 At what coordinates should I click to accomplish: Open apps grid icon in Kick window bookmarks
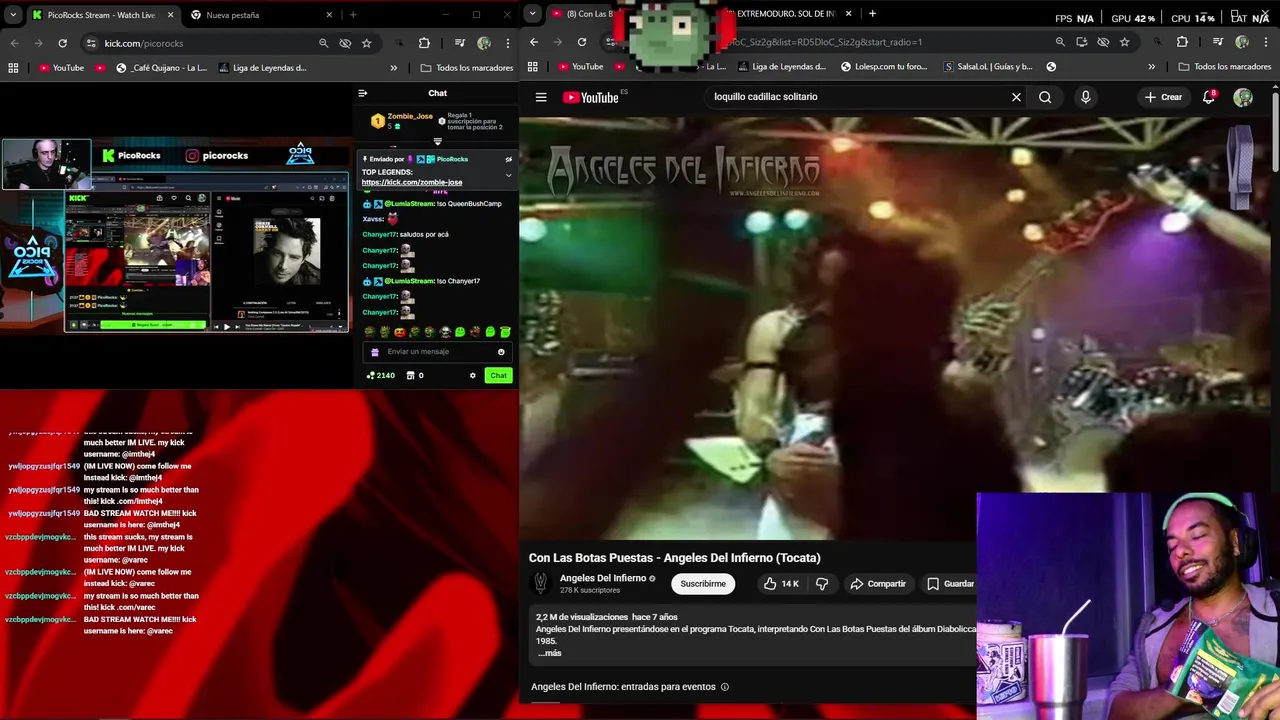click(x=13, y=68)
